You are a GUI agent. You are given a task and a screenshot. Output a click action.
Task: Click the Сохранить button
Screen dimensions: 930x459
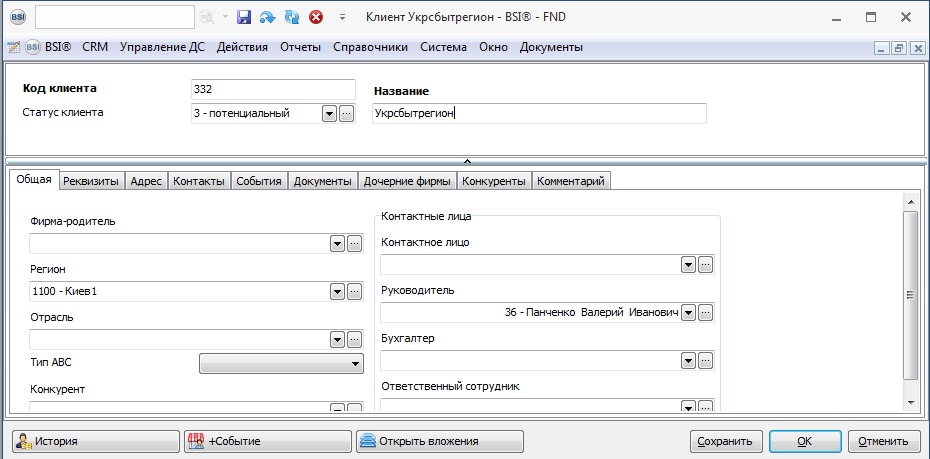[x=726, y=441]
